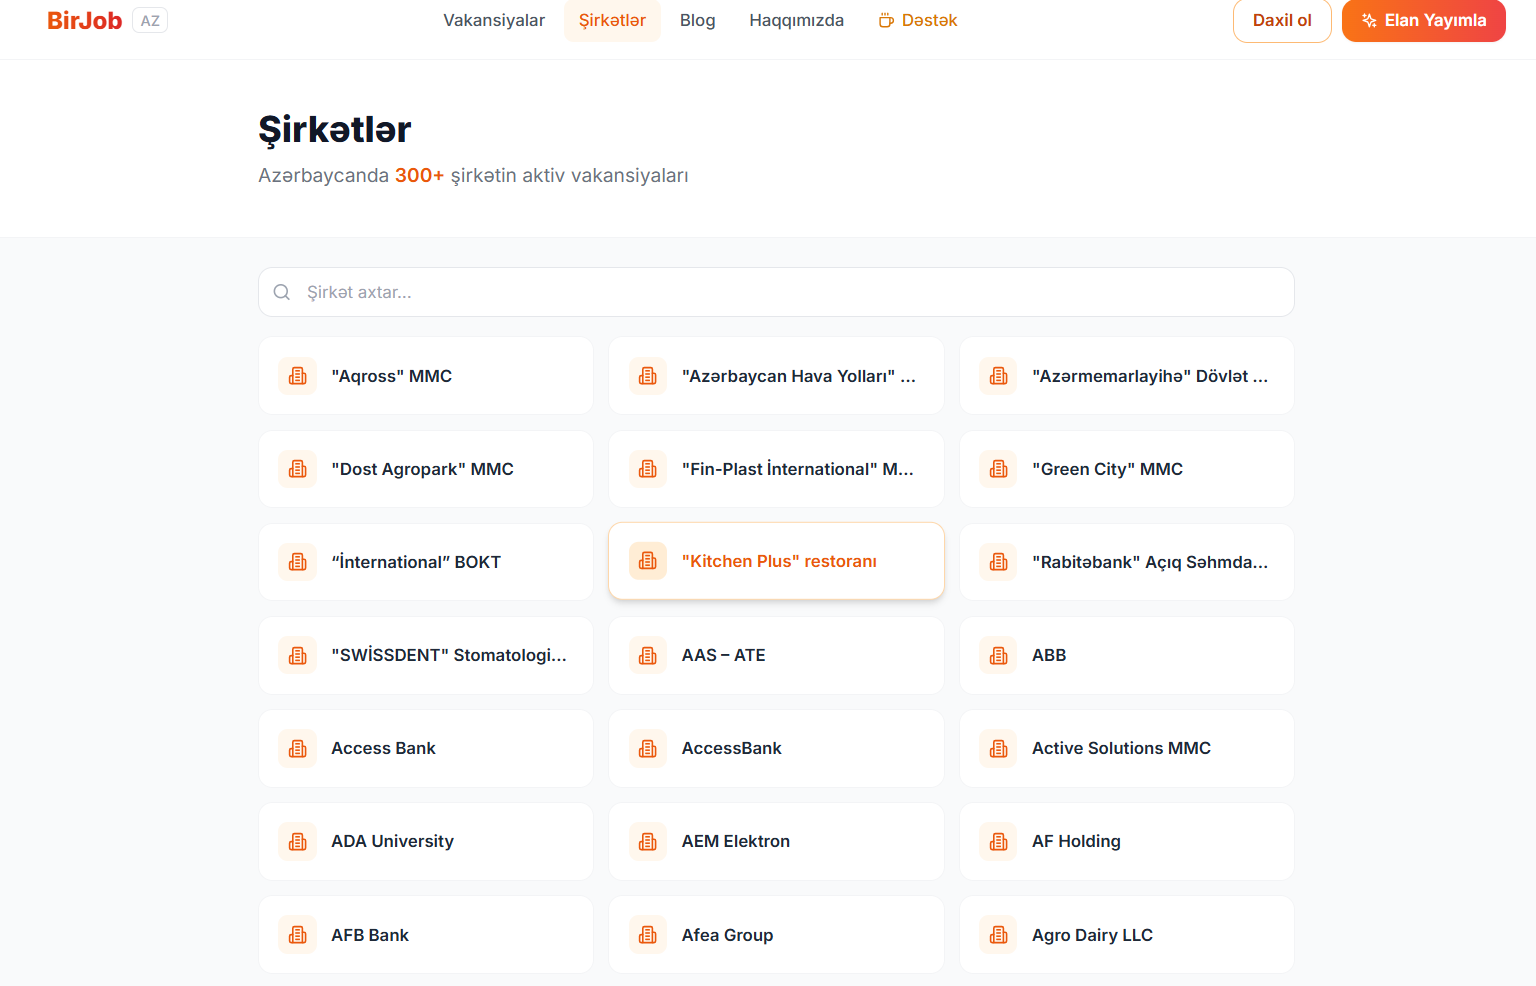The image size is (1536, 986).
Task: Click the building icon for "SWİSSDENT" Stomatologi…
Action: [x=298, y=655]
